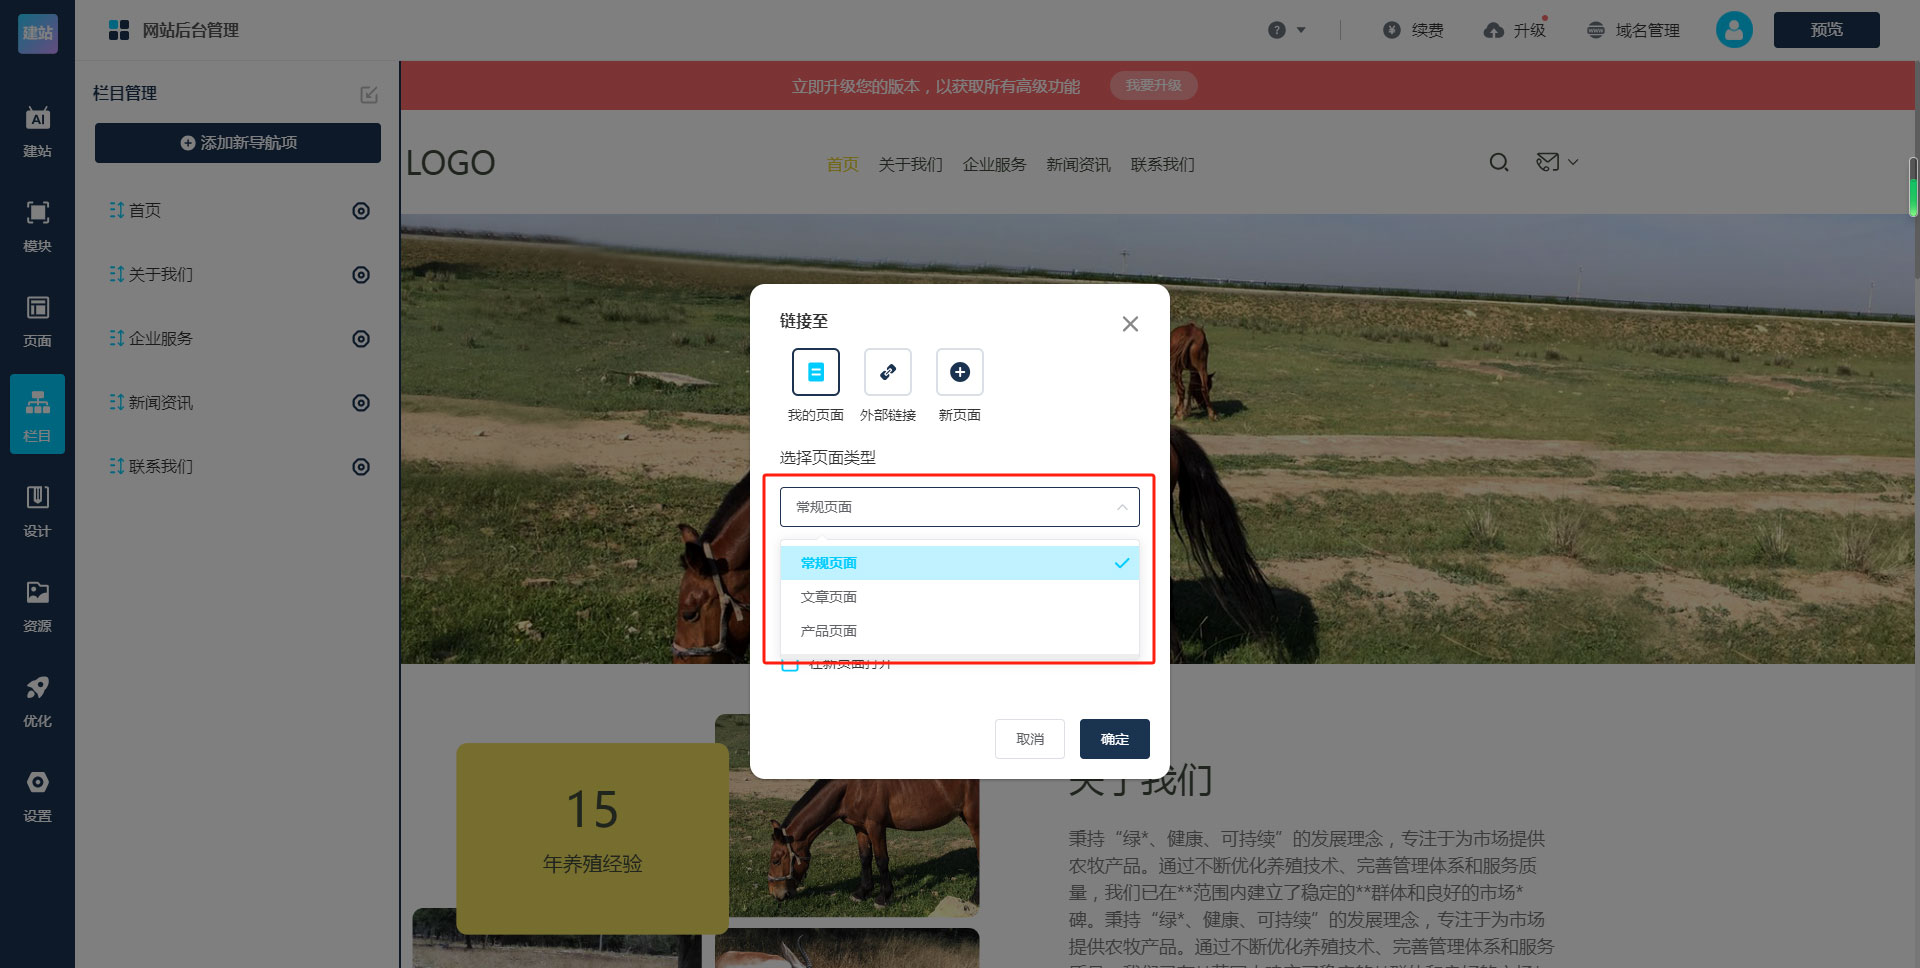
Task: Open the 模块 modules sidebar section
Action: 37,227
